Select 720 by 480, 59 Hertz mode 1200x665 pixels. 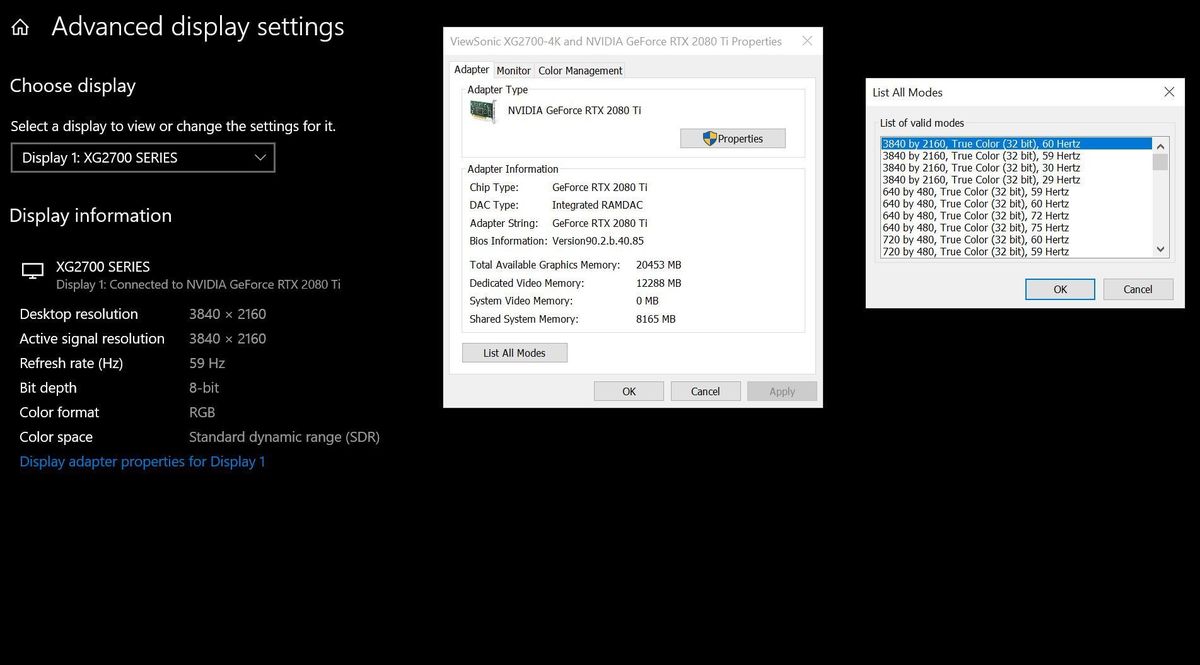point(1016,252)
